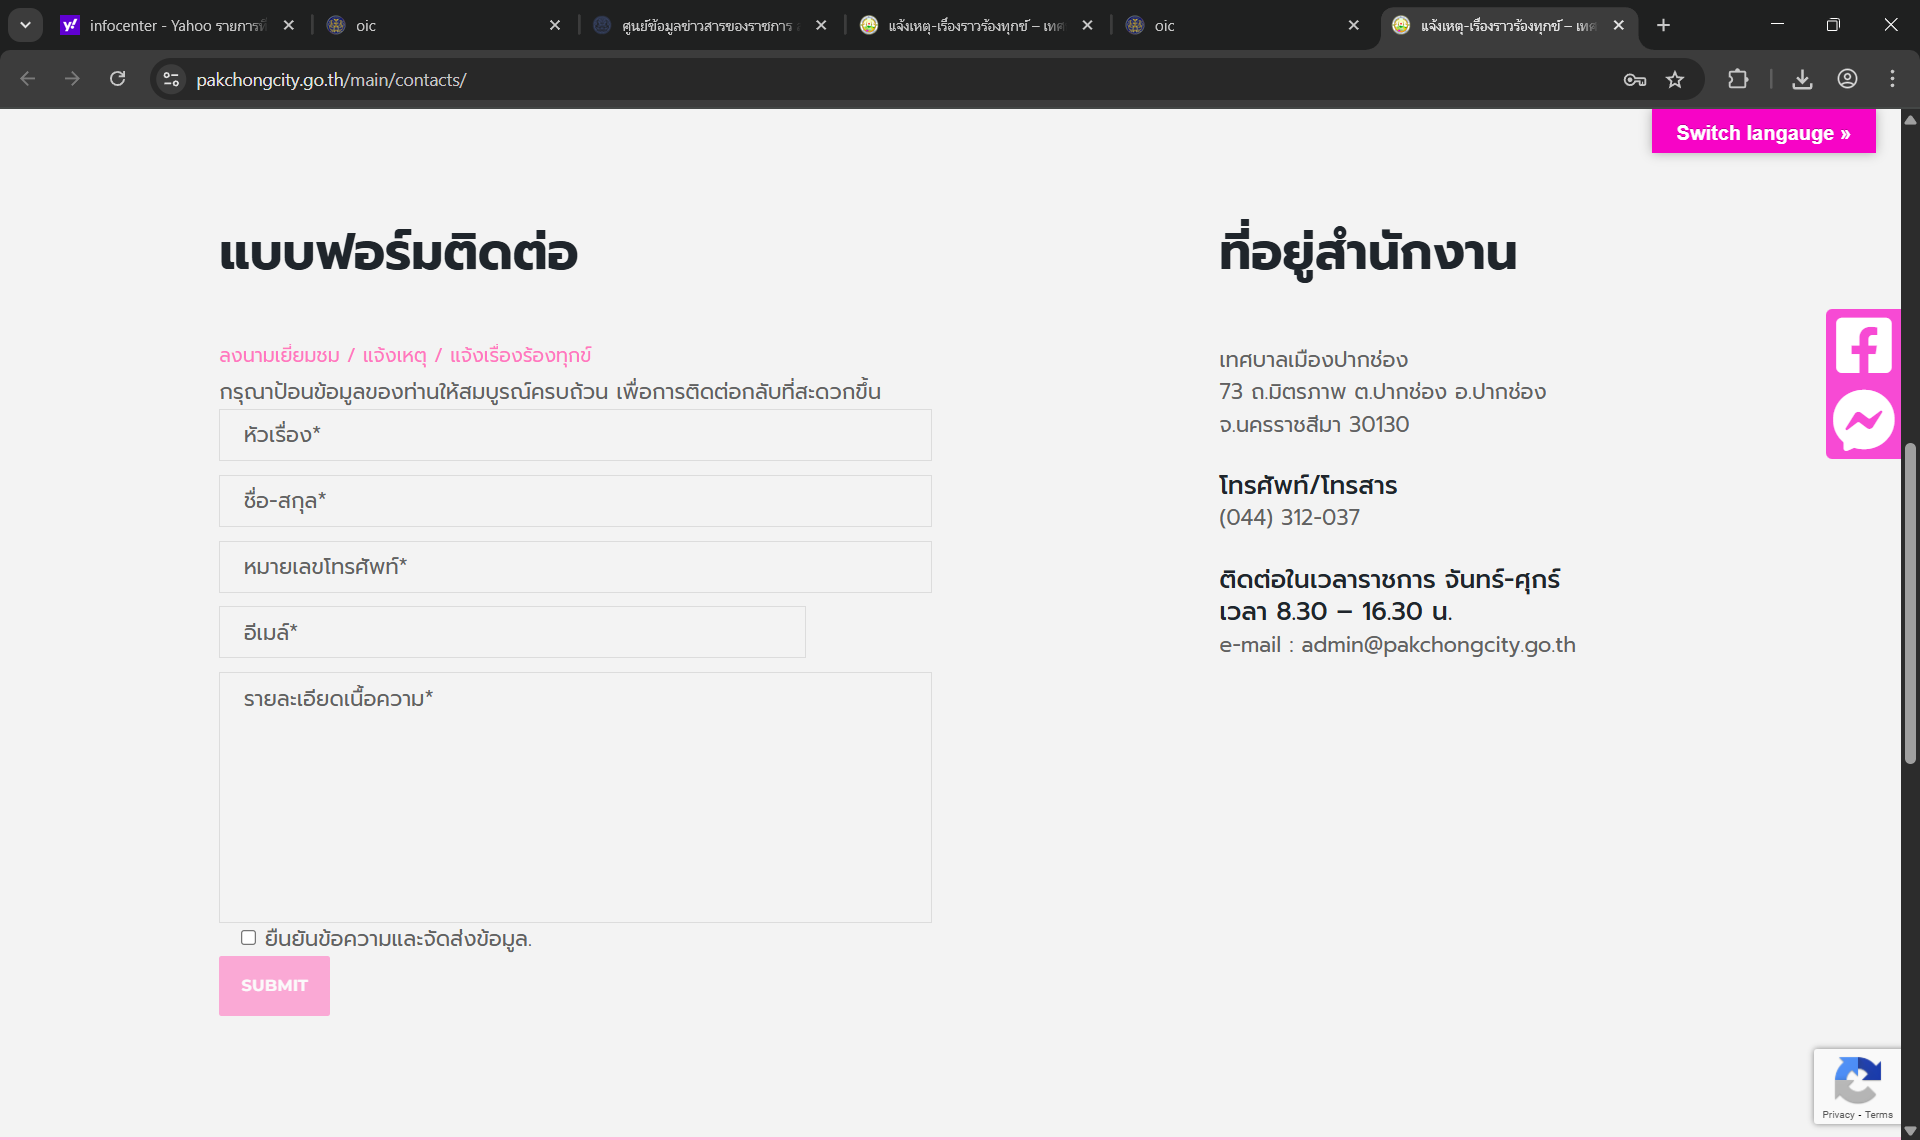1920x1140 pixels.
Task: Click the reCAPTCHA Terms link
Action: pyautogui.click(x=1879, y=1114)
